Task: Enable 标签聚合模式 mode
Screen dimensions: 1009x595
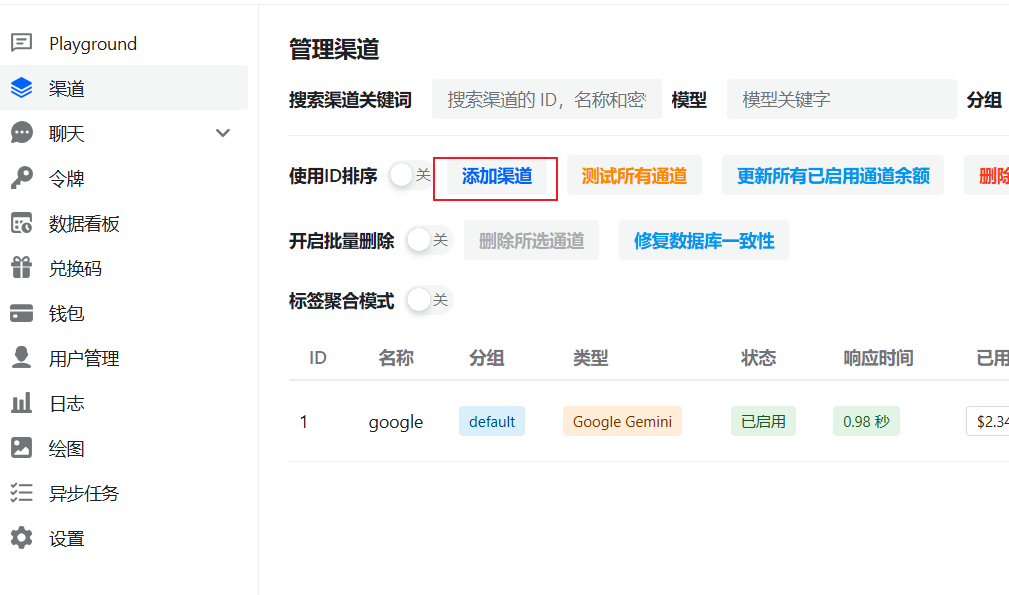Action: point(427,300)
